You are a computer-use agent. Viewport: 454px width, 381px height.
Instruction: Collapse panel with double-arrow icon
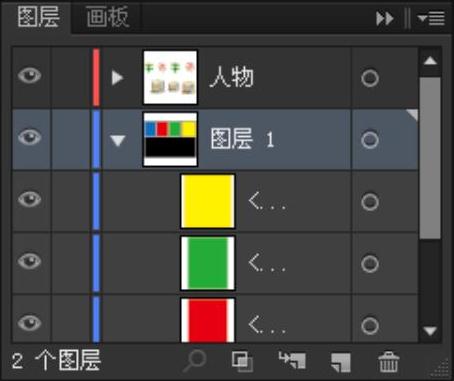(x=385, y=18)
